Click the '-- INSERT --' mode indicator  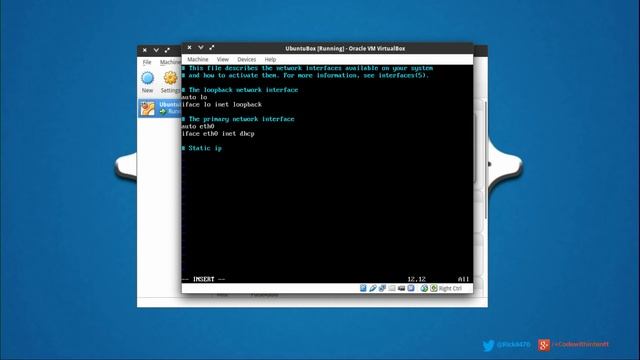(204, 279)
